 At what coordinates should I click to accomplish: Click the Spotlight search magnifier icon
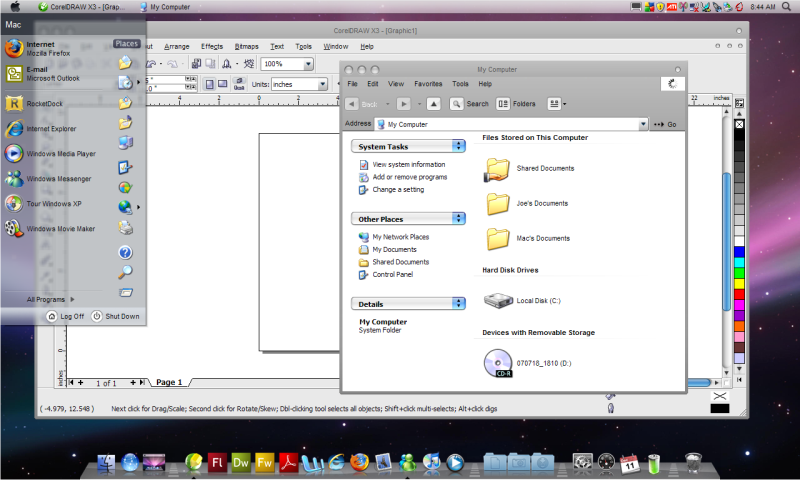coord(787,7)
